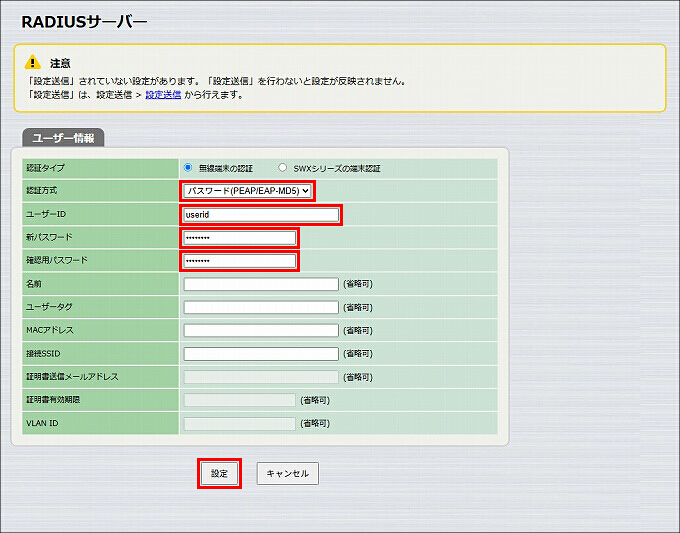
Task: Click the ユーザーID row label
Action: pos(46,214)
